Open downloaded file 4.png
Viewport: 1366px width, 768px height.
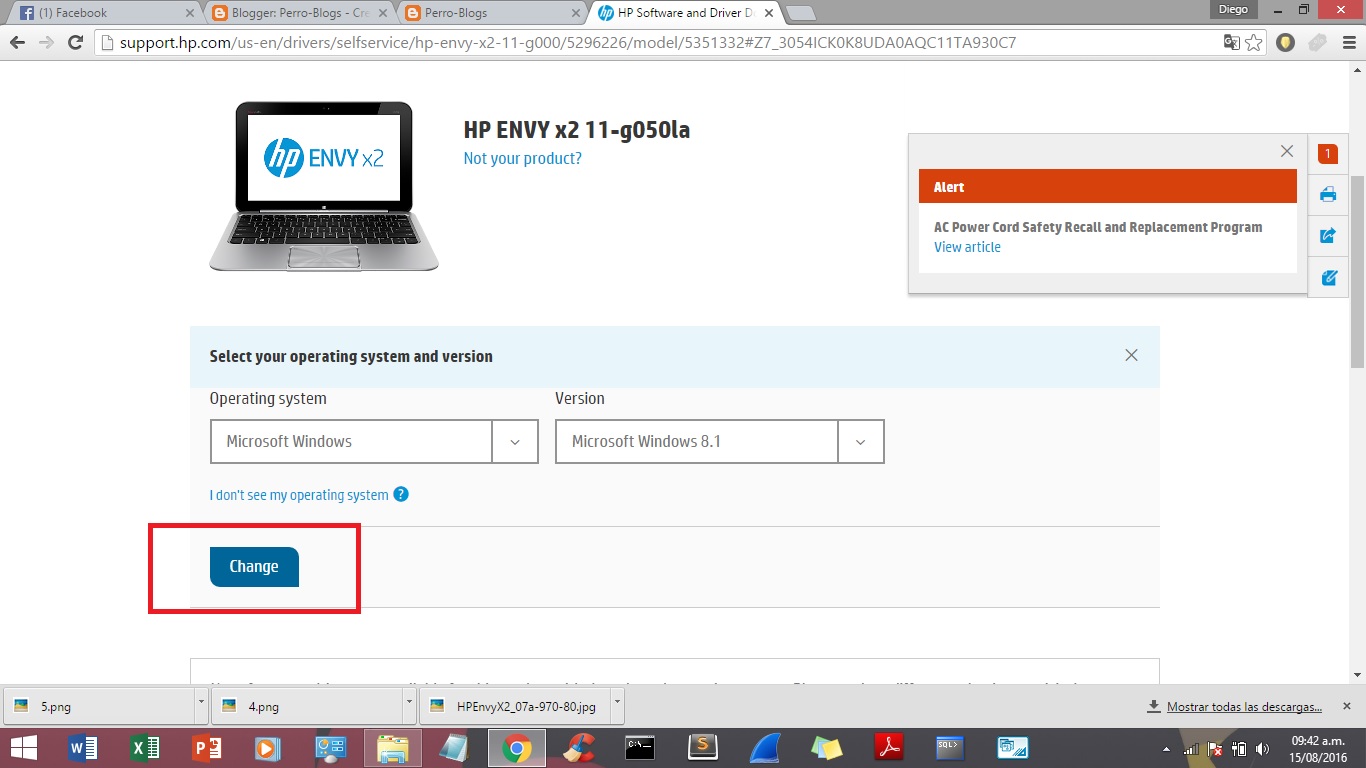point(308,706)
